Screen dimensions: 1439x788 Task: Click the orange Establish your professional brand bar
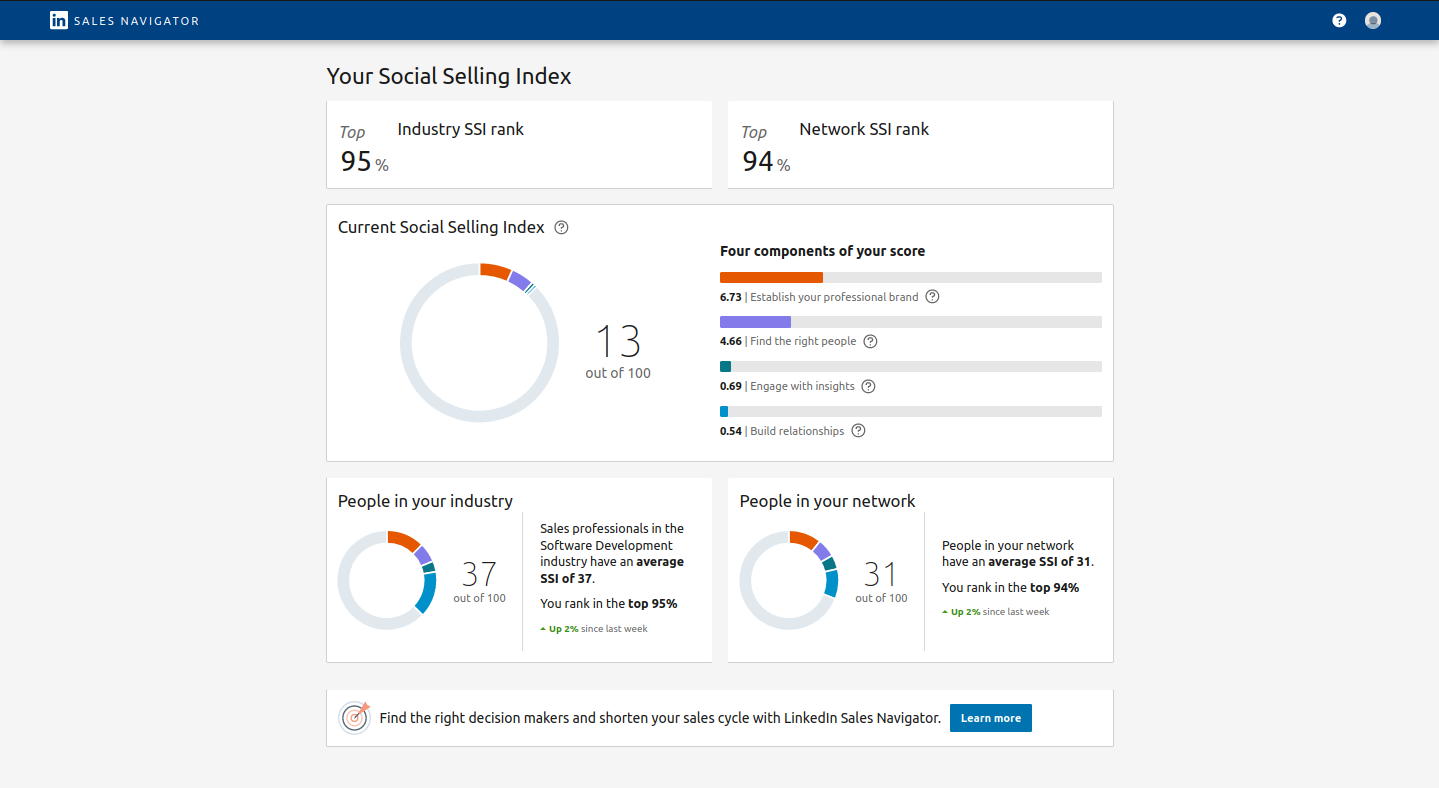pyautogui.click(x=771, y=277)
